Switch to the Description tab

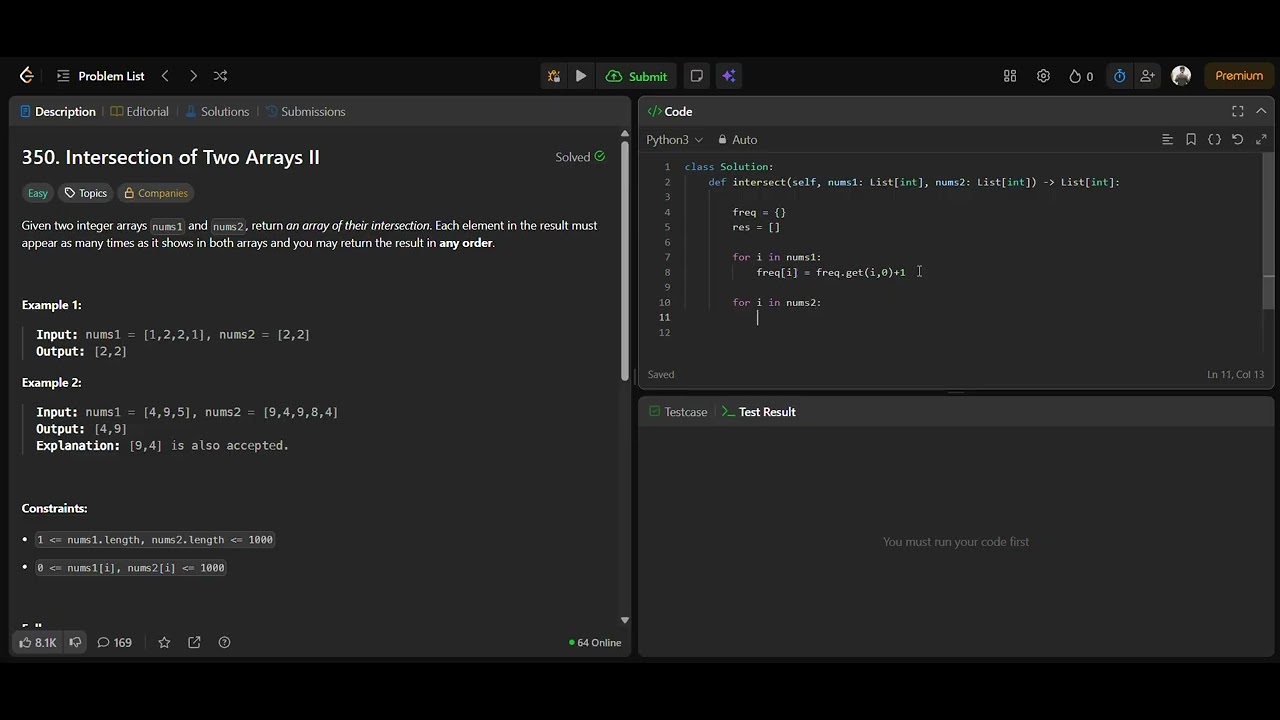point(58,112)
